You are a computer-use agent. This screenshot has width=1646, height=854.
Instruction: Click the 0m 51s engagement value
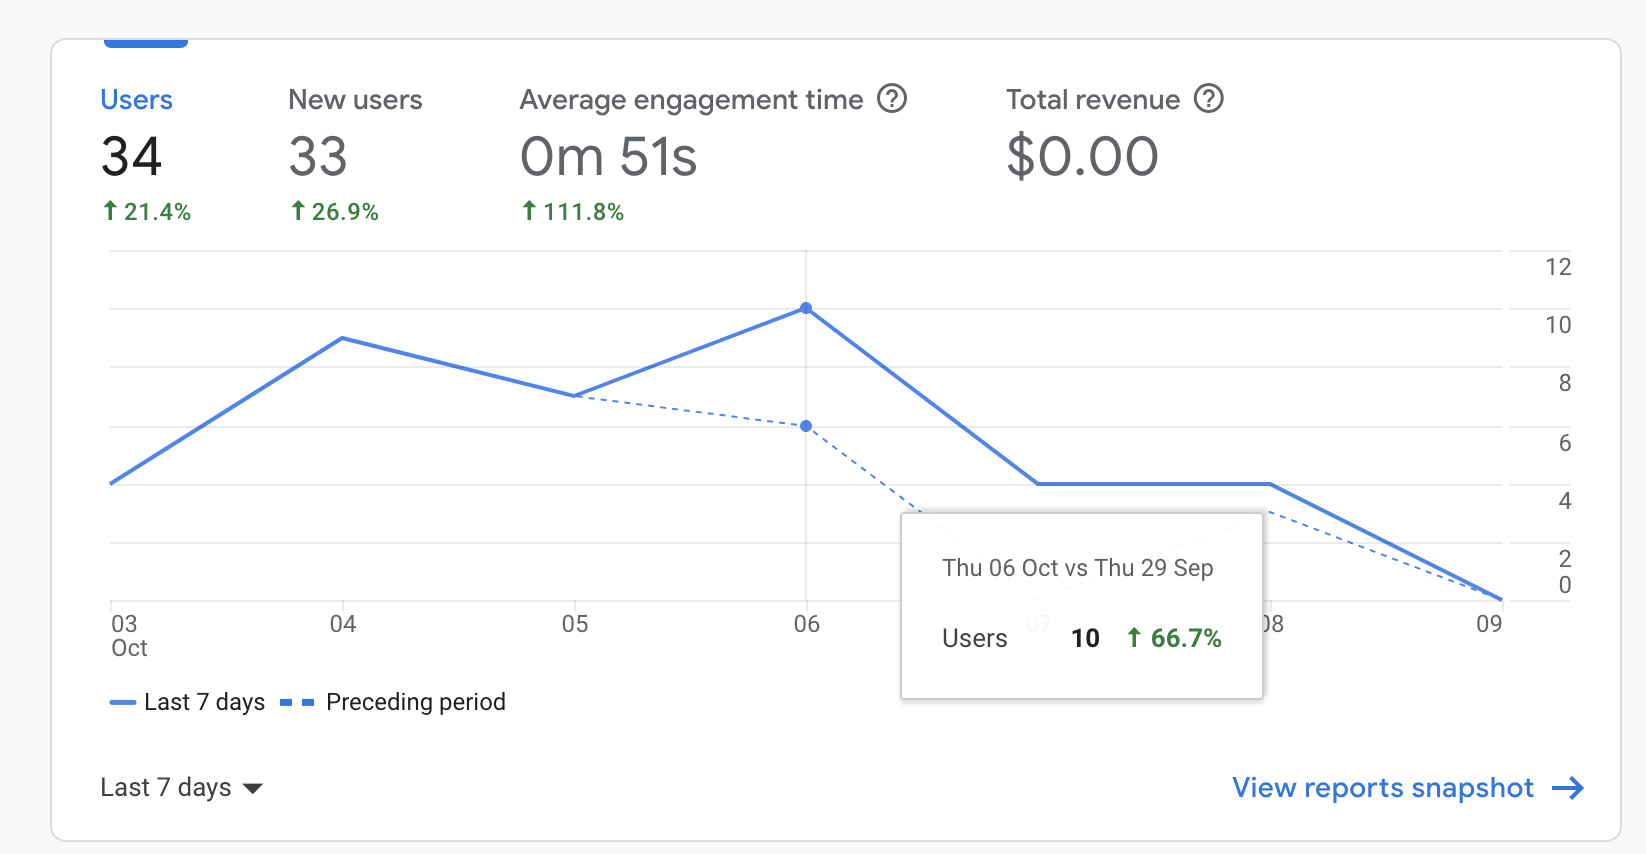(608, 157)
